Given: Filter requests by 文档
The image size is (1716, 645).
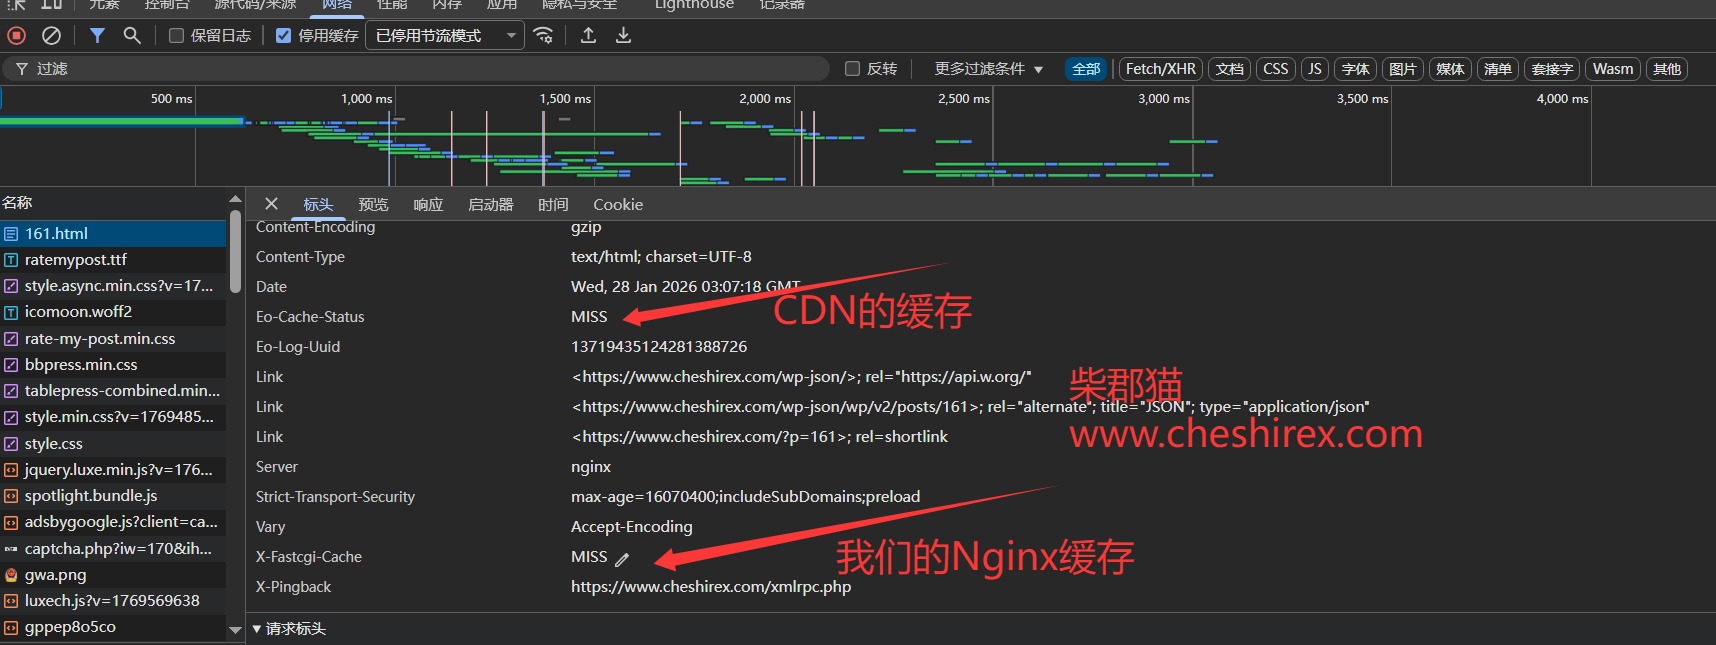Looking at the screenshot, I should pos(1229,69).
